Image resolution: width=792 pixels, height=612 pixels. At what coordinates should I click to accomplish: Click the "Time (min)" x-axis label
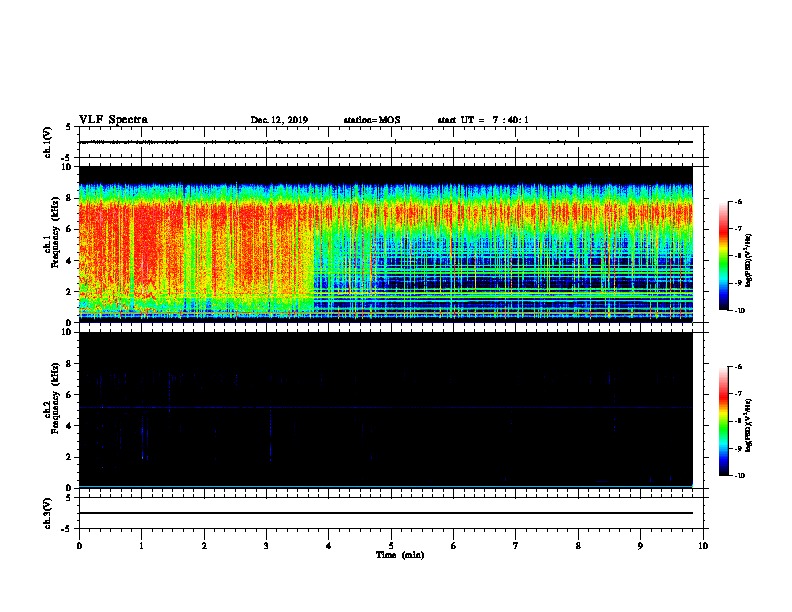(x=400, y=555)
